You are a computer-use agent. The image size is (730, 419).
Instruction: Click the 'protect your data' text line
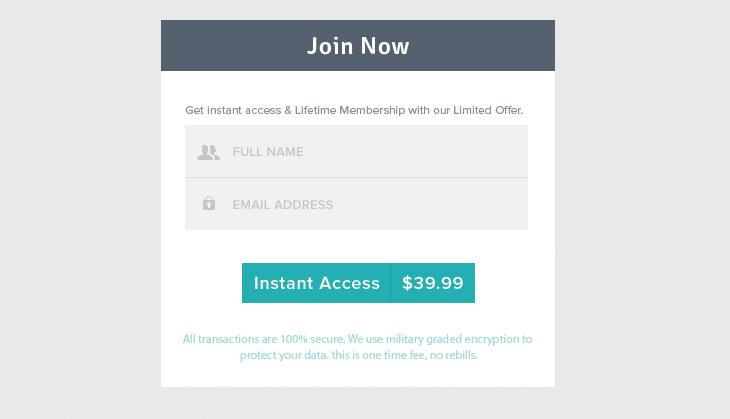358,355
